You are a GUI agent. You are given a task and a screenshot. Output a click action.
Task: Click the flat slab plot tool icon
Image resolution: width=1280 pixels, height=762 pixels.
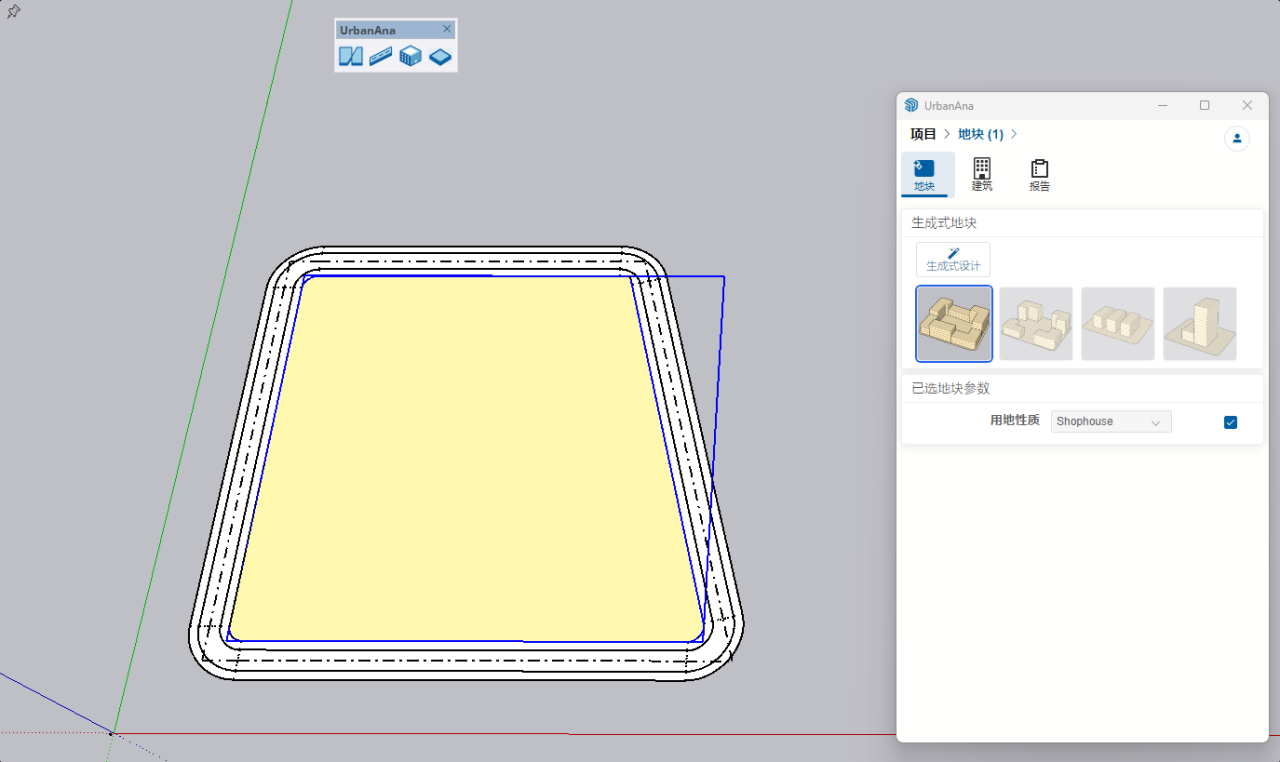pyautogui.click(x=440, y=57)
